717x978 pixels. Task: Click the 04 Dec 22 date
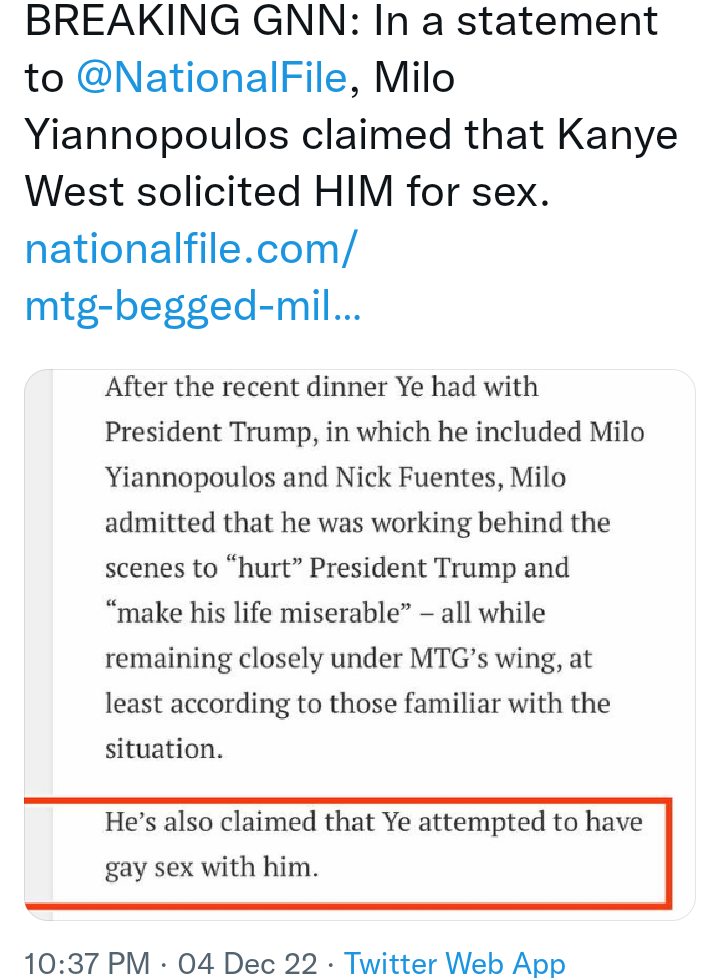[248, 962]
